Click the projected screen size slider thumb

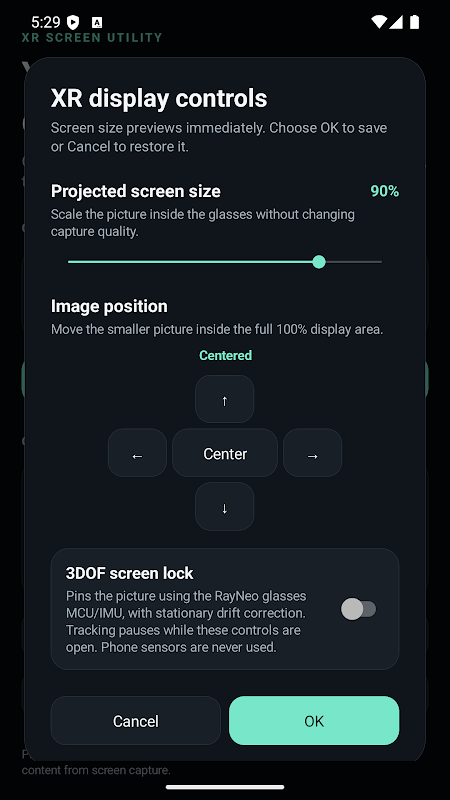pyautogui.click(x=319, y=262)
